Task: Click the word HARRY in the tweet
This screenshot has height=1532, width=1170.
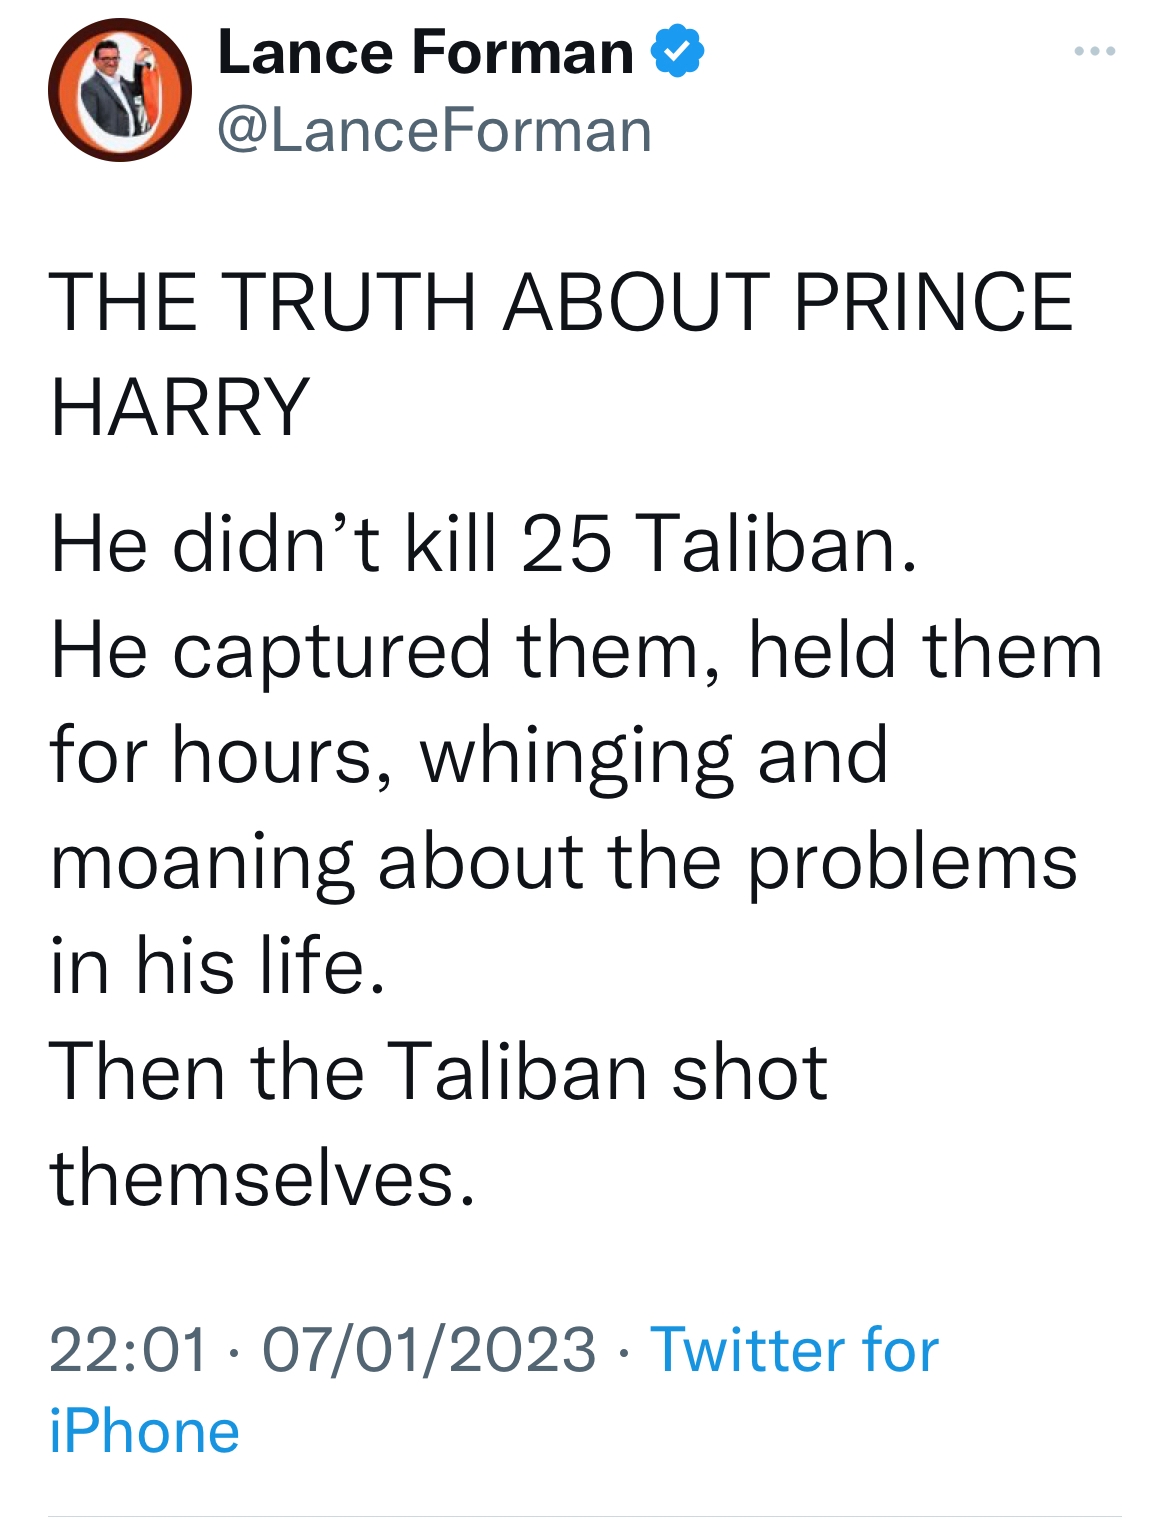Action: pyautogui.click(x=180, y=407)
